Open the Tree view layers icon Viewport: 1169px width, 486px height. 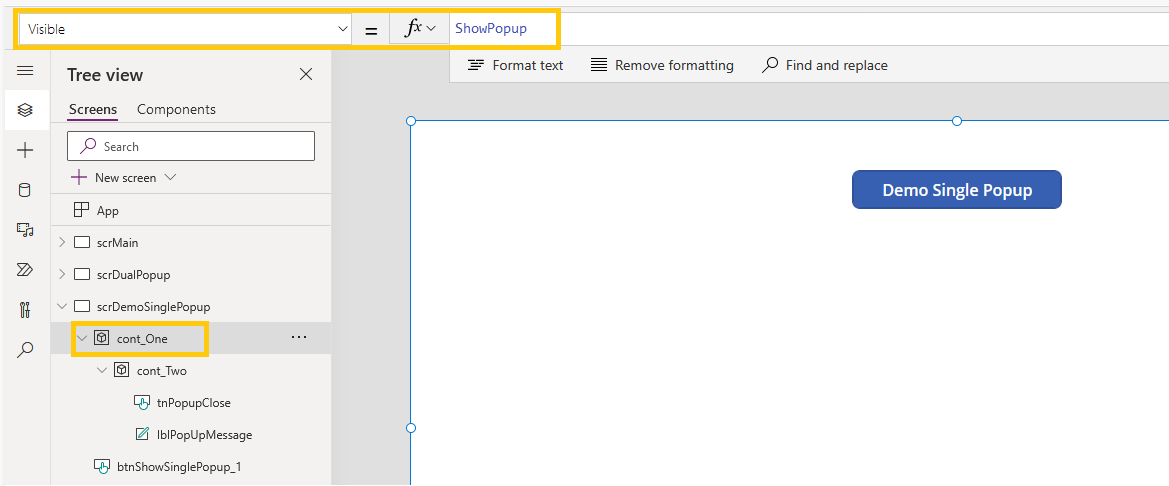click(x=25, y=110)
